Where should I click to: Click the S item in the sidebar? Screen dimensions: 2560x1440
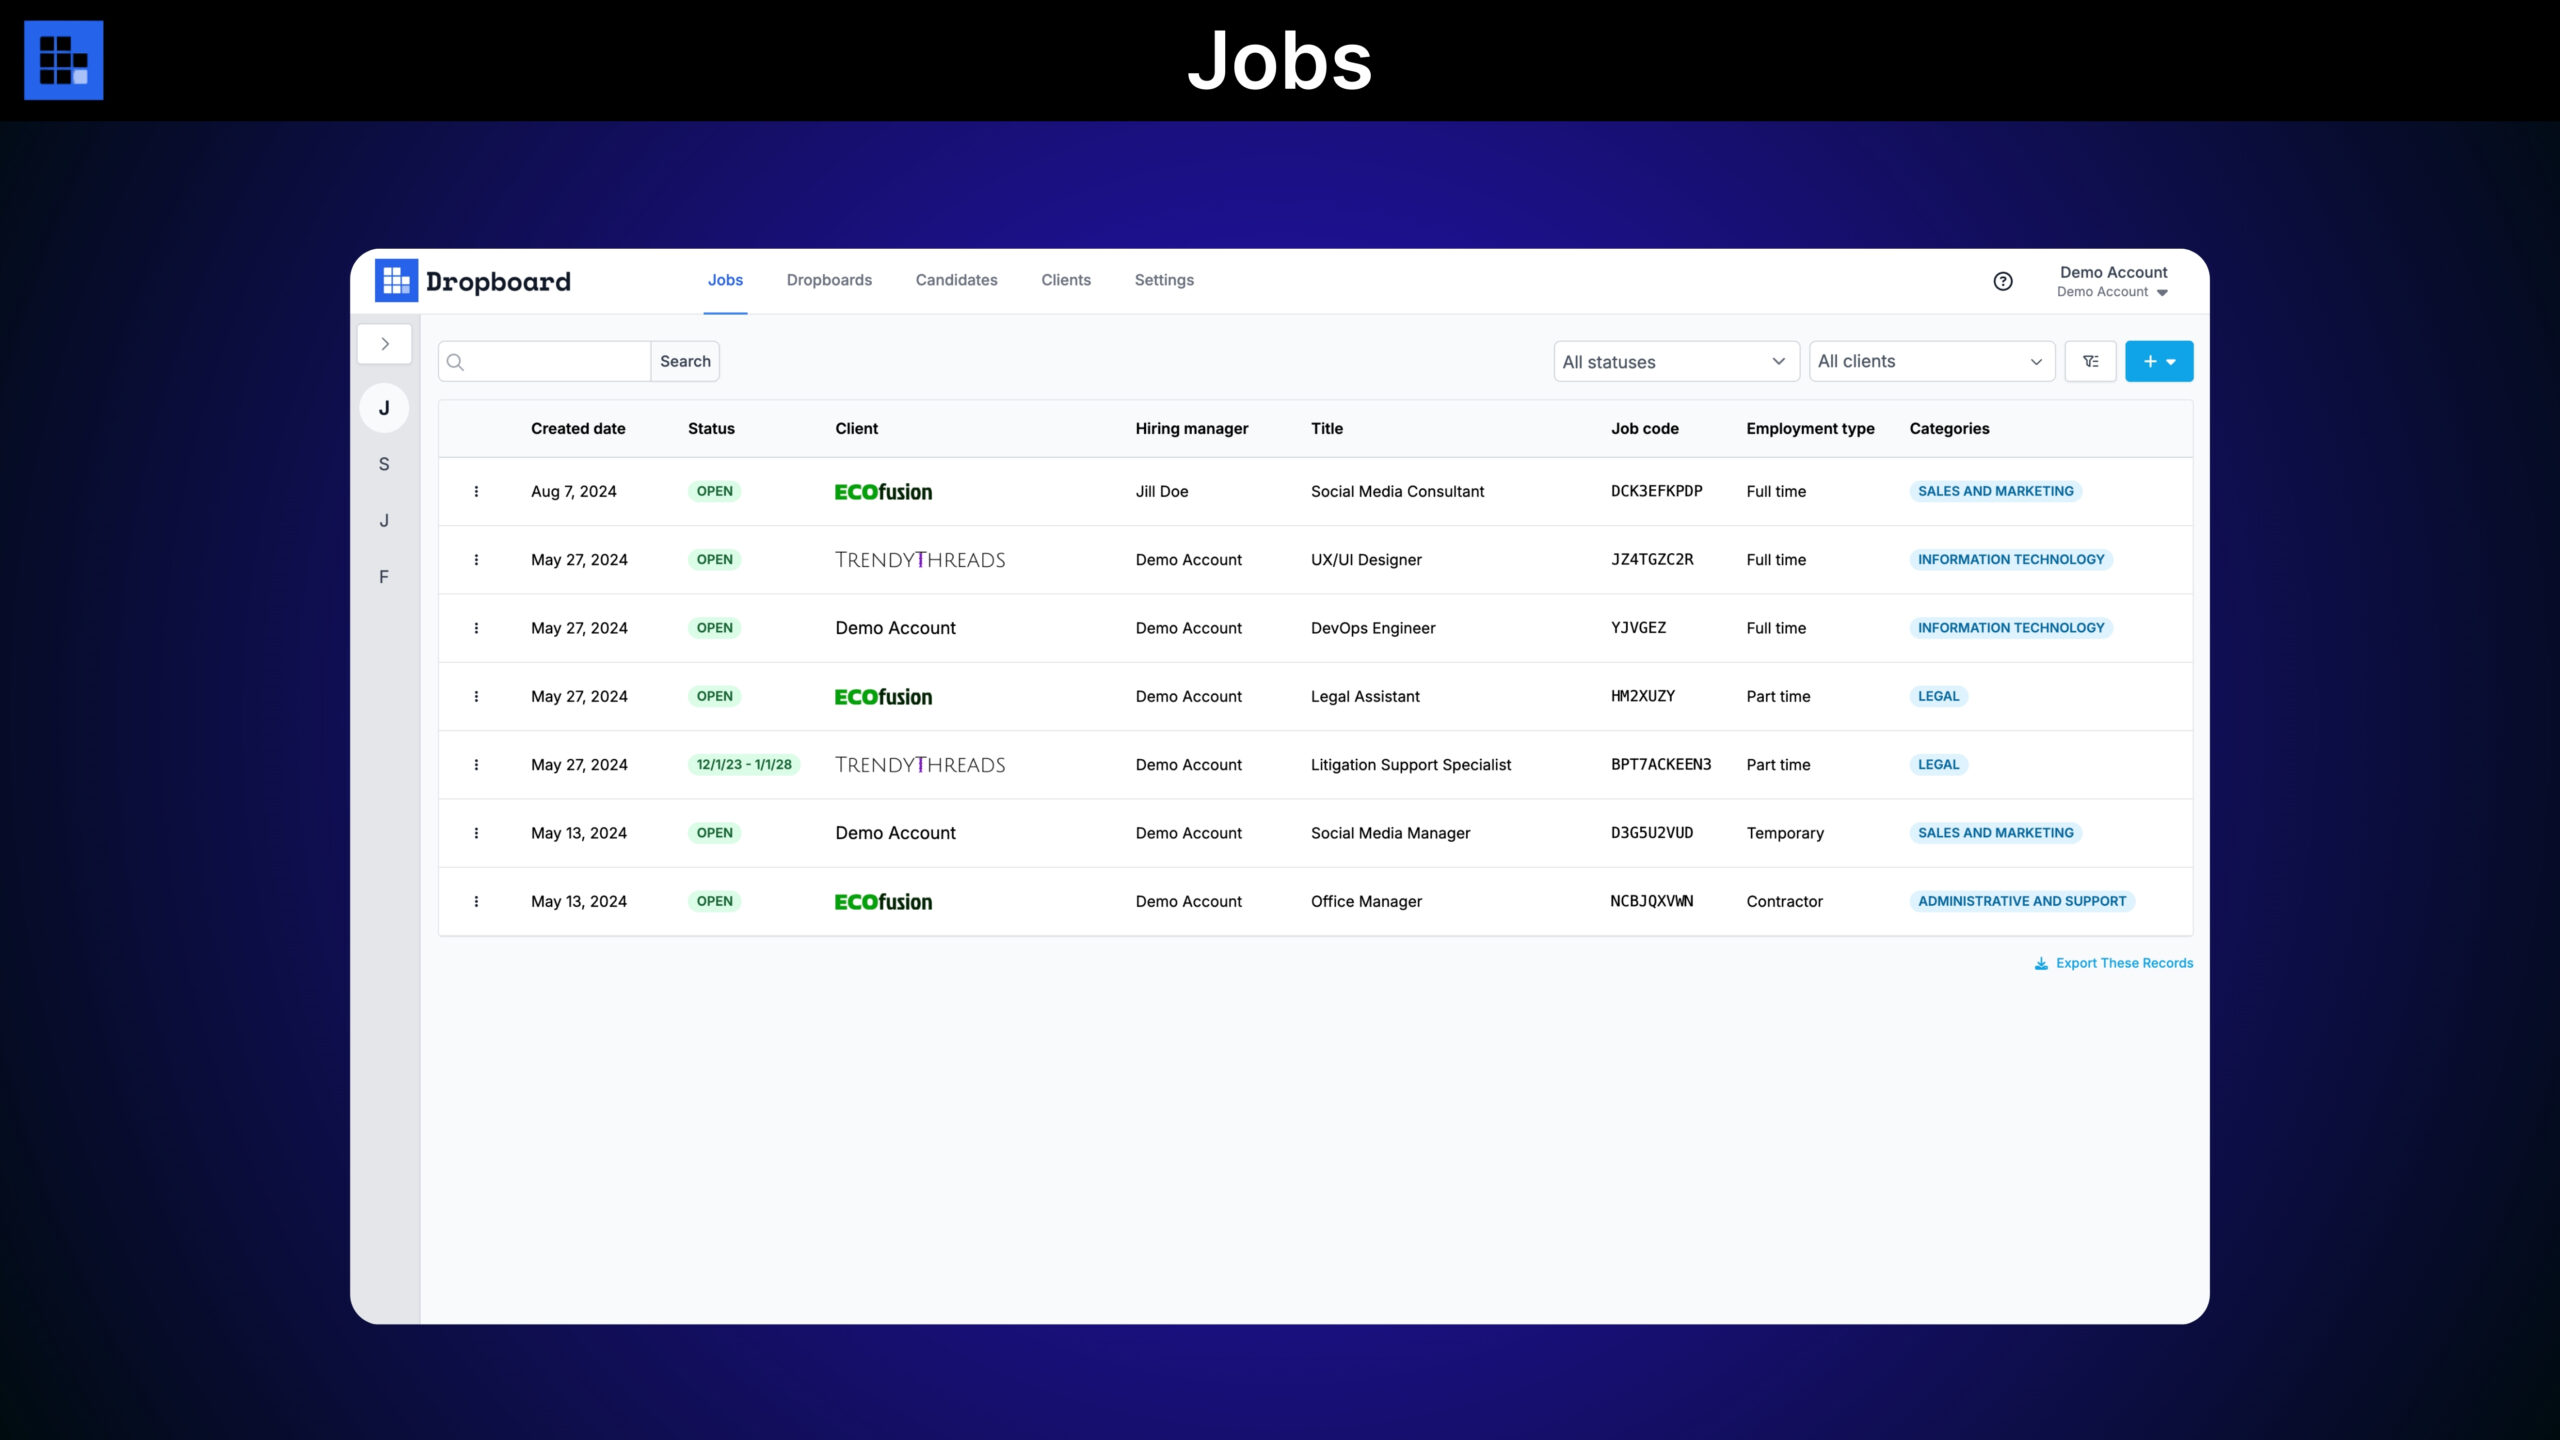pos(384,463)
